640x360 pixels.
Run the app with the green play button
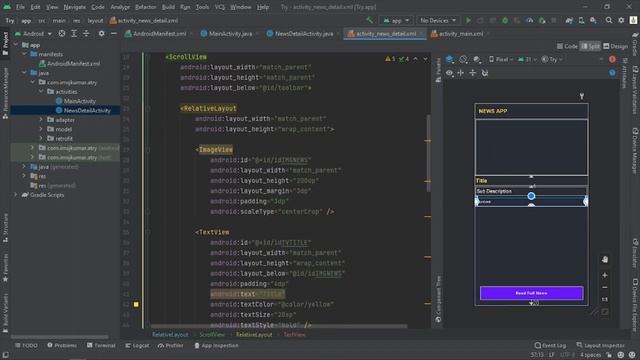[468, 20]
